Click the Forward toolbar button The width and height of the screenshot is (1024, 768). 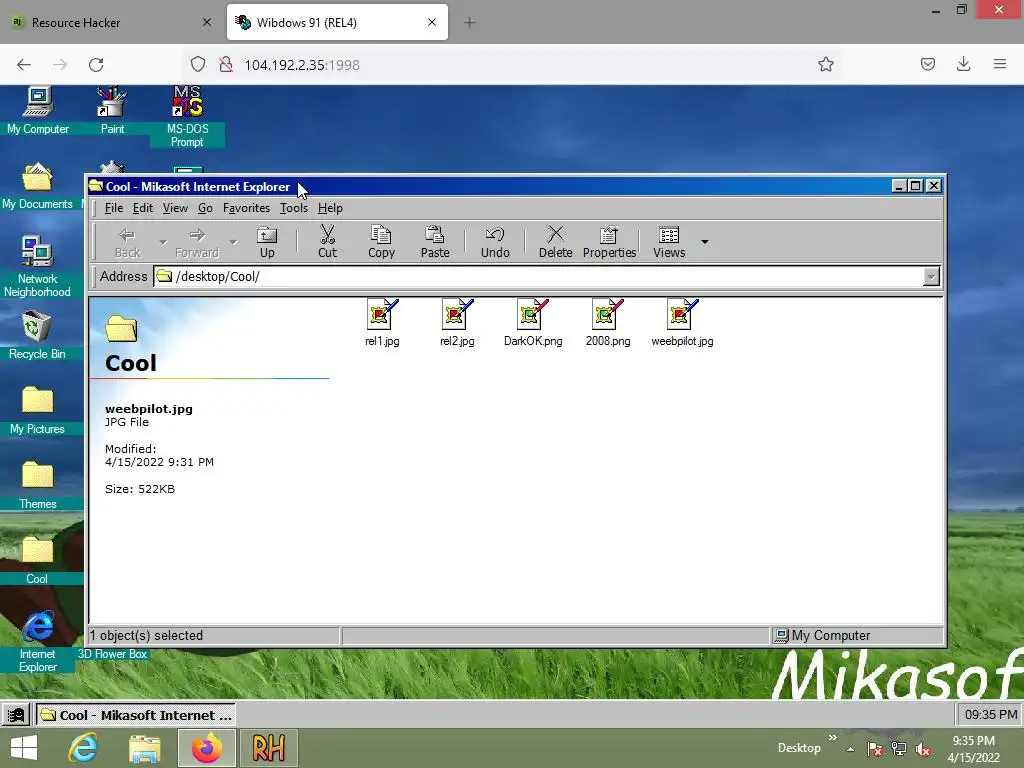[x=197, y=242]
